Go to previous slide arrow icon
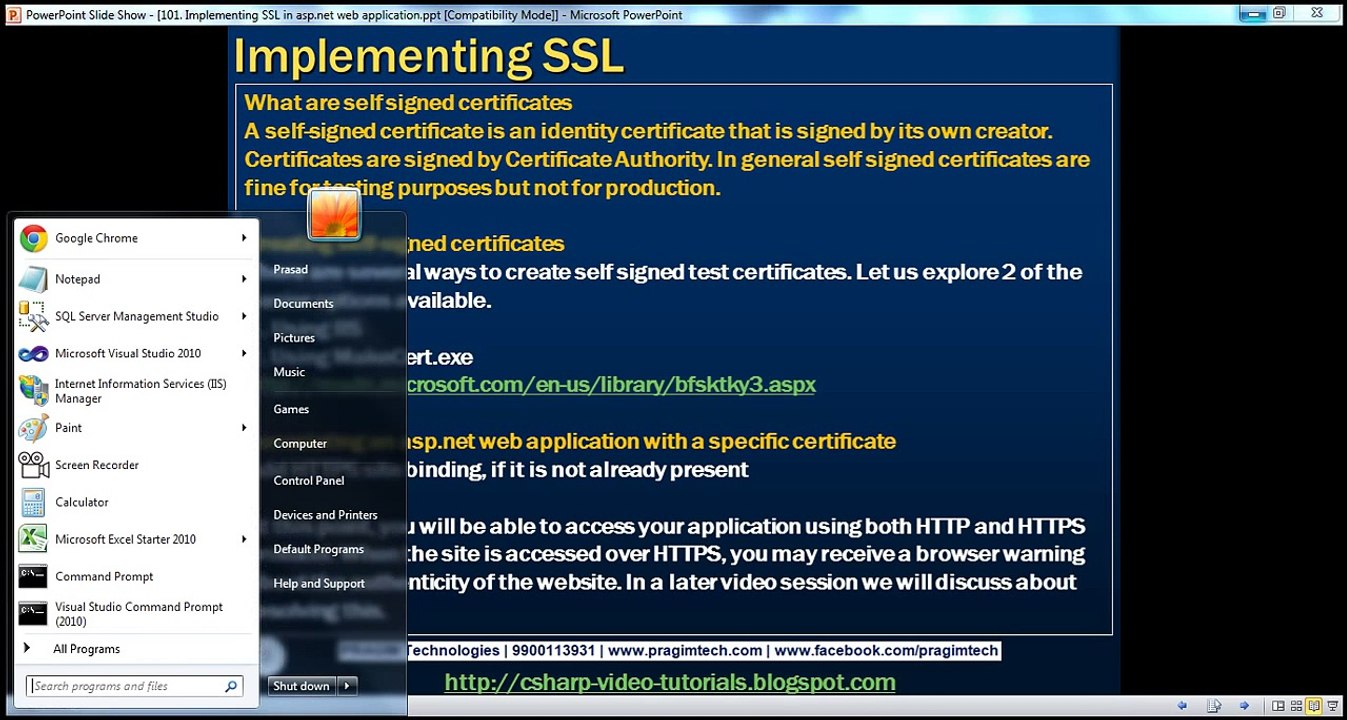The height and width of the screenshot is (720, 1347). coord(1182,706)
